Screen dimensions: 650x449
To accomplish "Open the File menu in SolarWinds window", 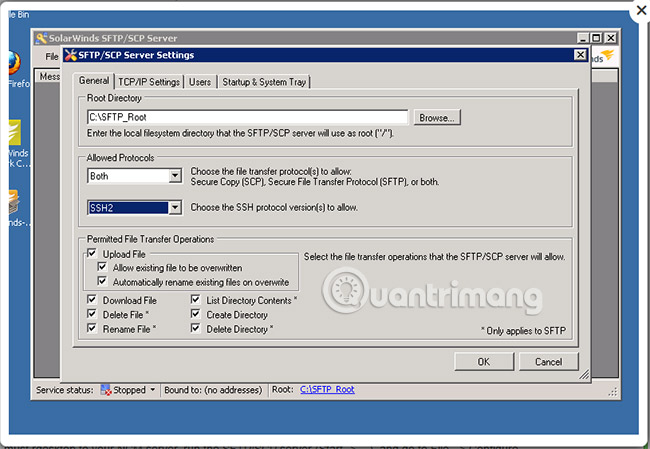I will 52,56.
